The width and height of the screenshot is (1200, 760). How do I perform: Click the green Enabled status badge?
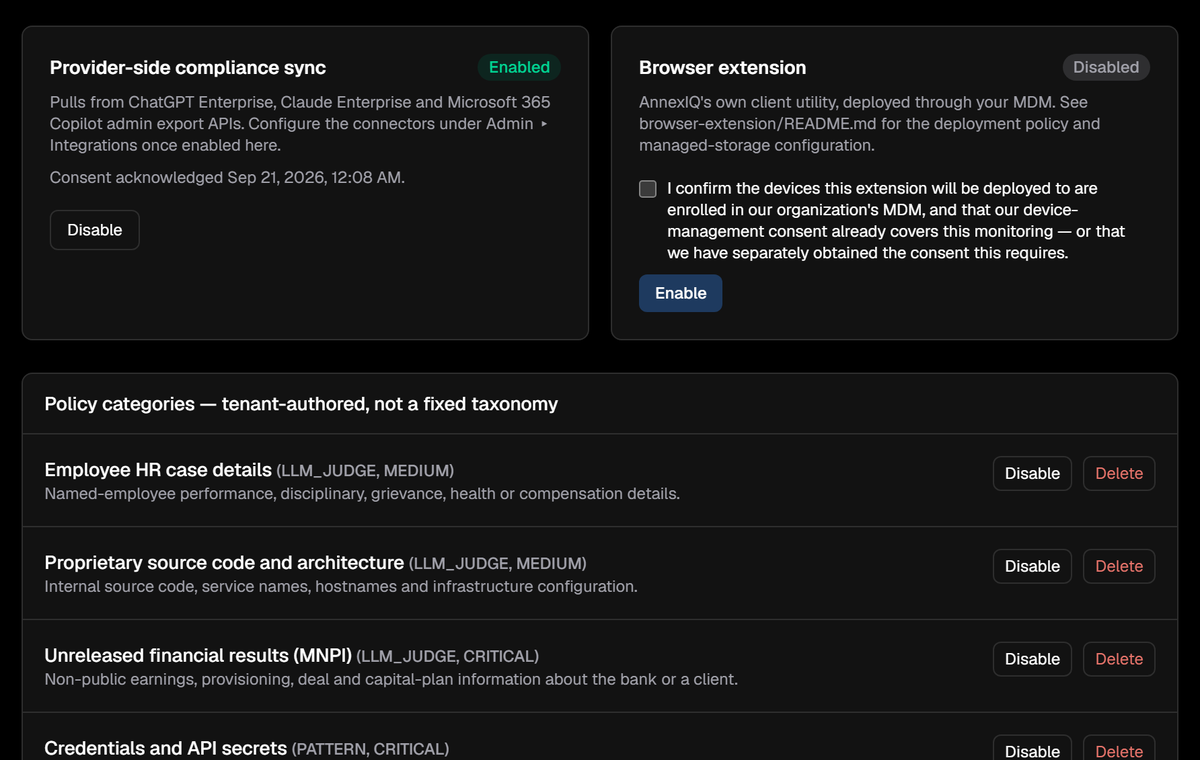point(519,67)
